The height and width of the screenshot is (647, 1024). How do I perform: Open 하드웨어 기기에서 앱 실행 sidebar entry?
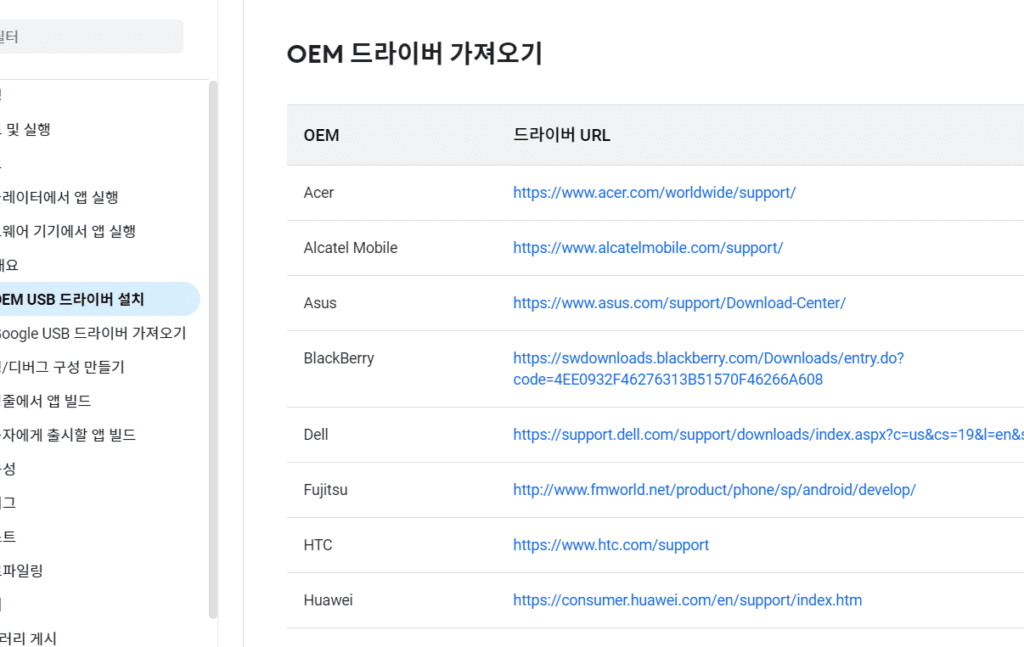tap(67, 231)
